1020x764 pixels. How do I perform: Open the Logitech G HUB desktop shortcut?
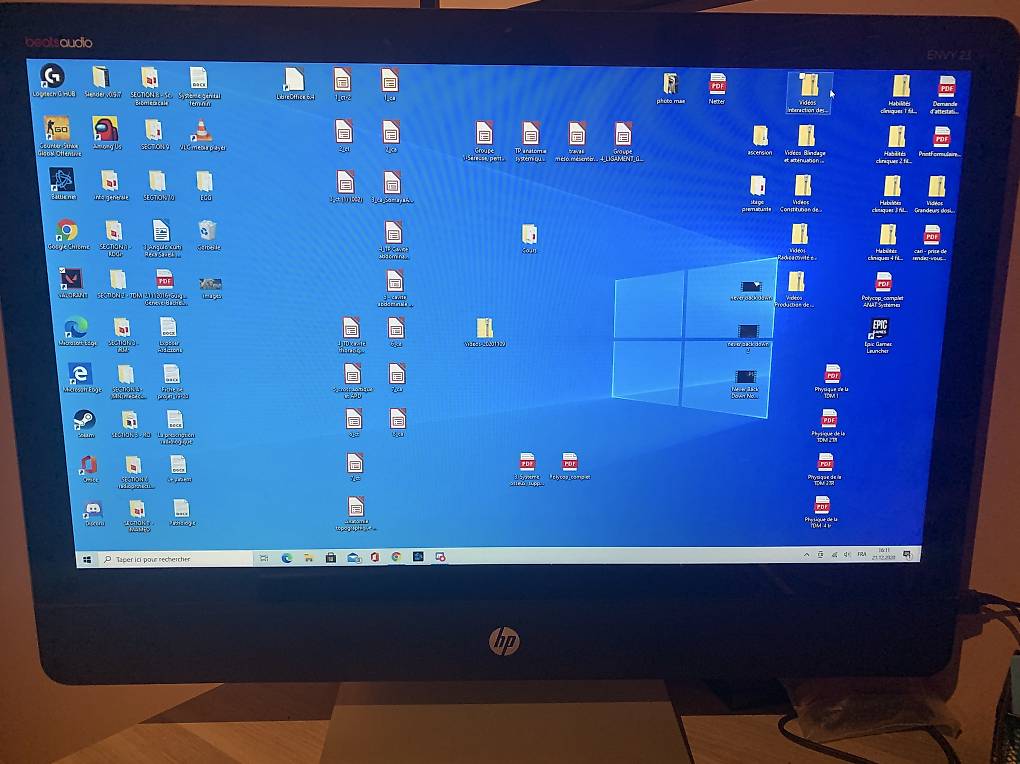53,81
